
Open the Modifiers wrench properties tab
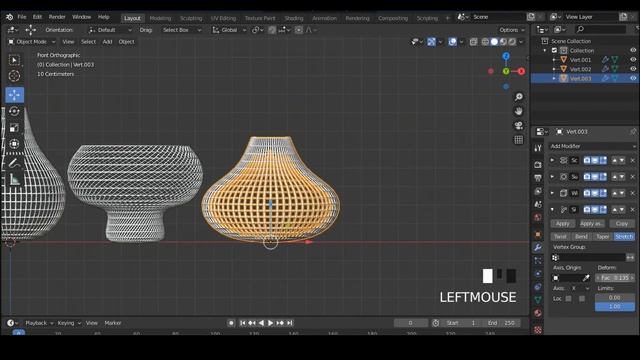[538, 247]
